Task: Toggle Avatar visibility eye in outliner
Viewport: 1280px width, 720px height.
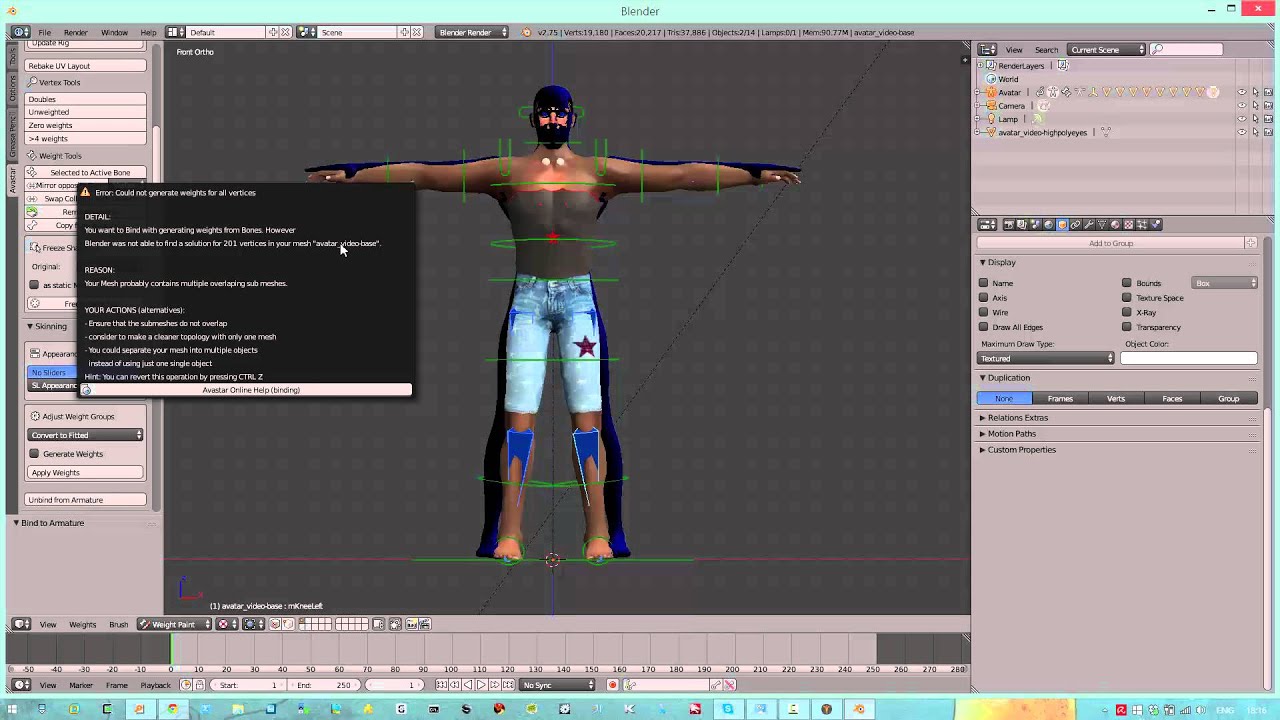Action: click(x=1242, y=92)
